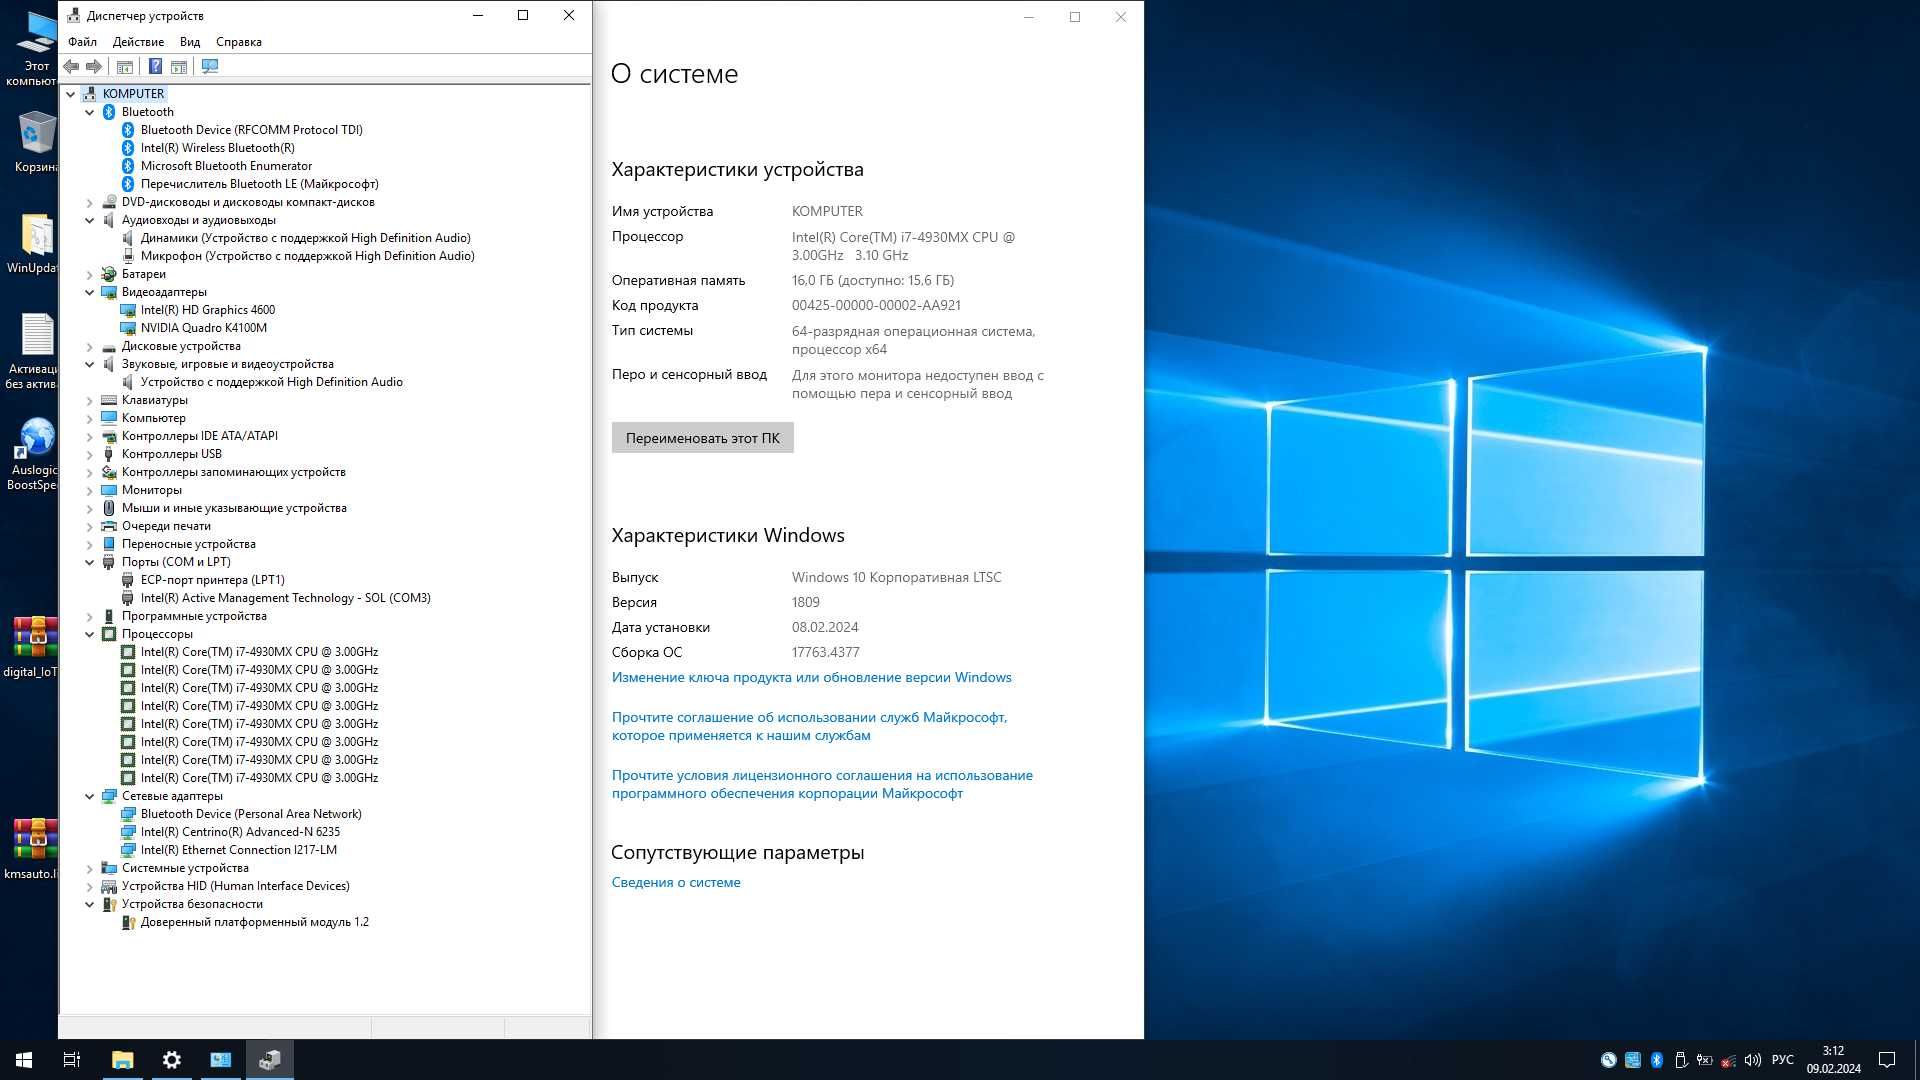Open the Windows Start button

tap(24, 1059)
